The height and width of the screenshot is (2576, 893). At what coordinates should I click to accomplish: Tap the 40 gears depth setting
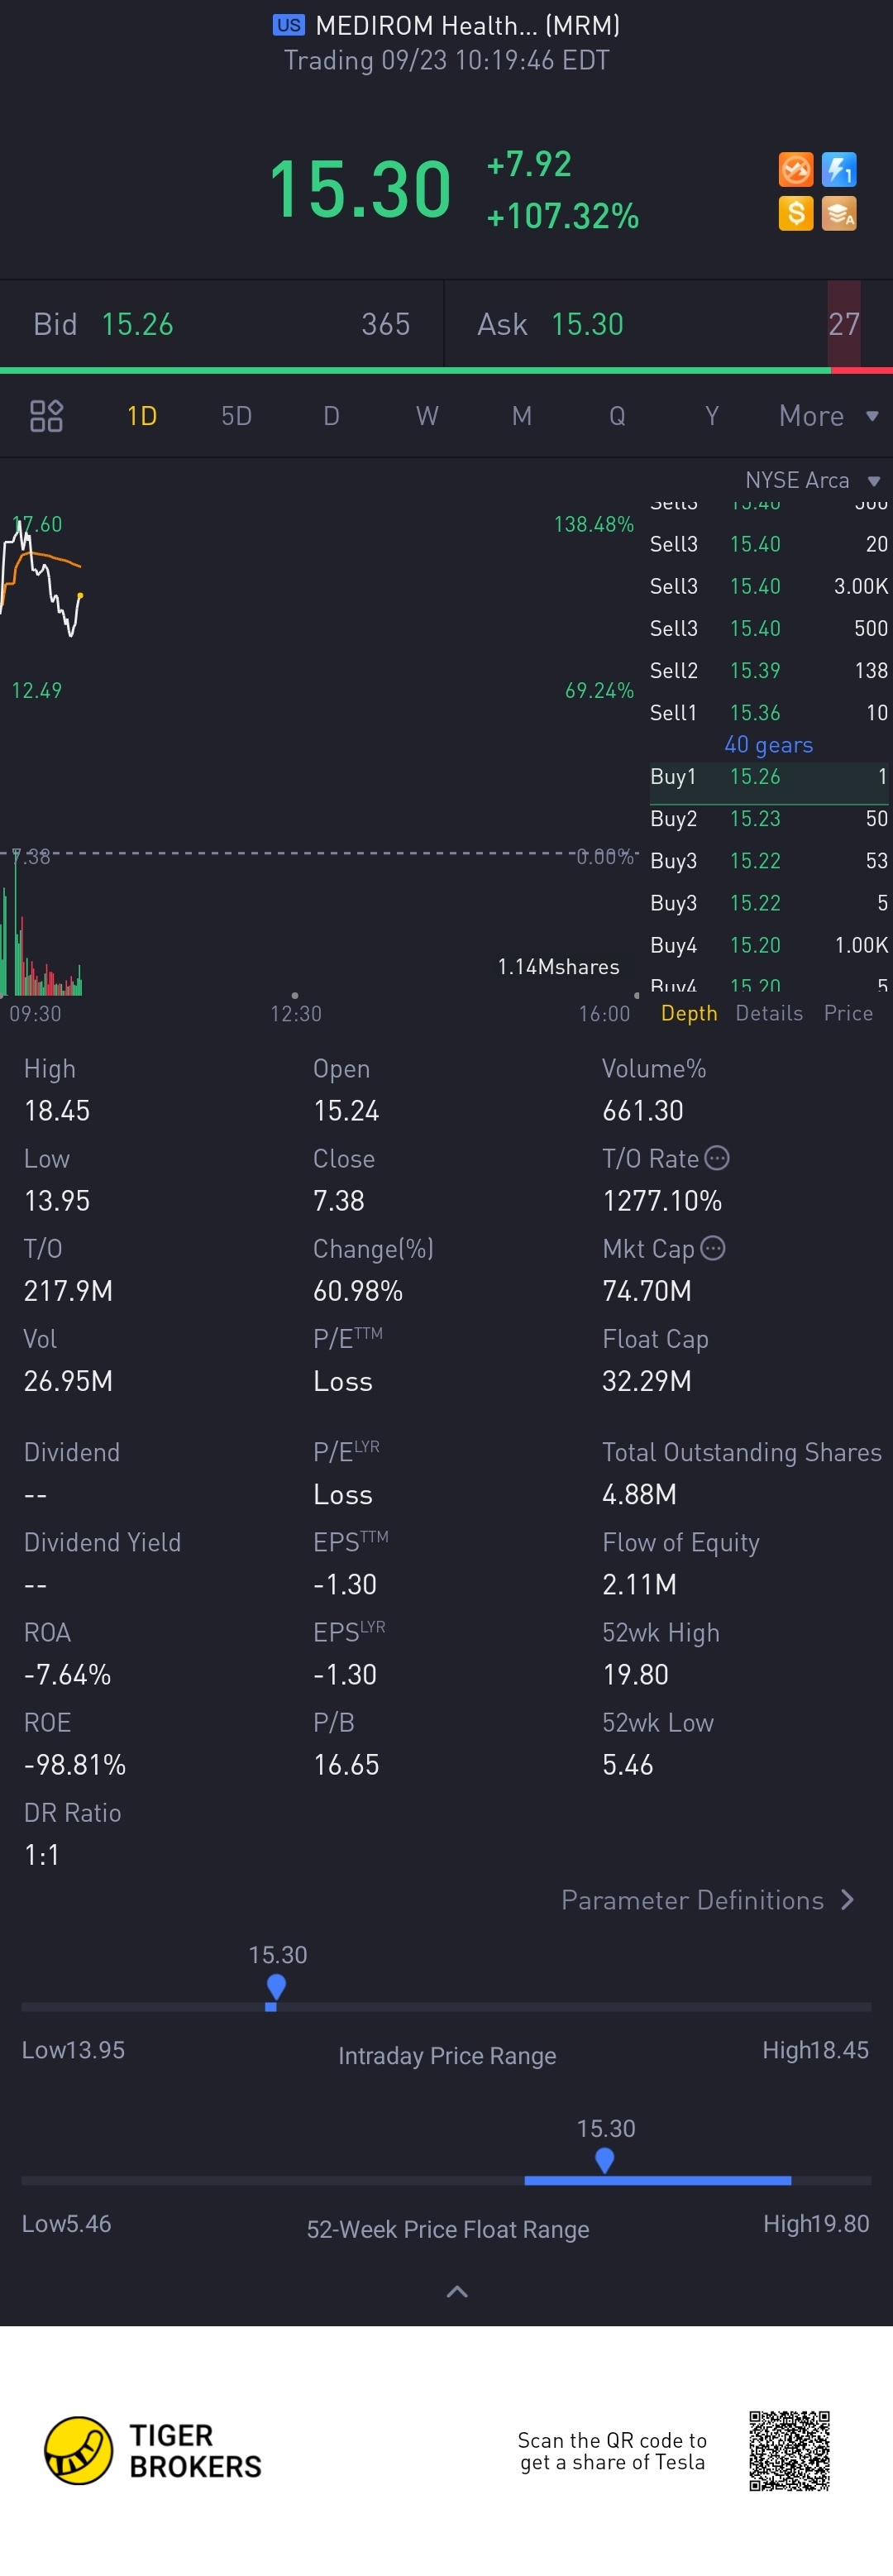coord(768,745)
